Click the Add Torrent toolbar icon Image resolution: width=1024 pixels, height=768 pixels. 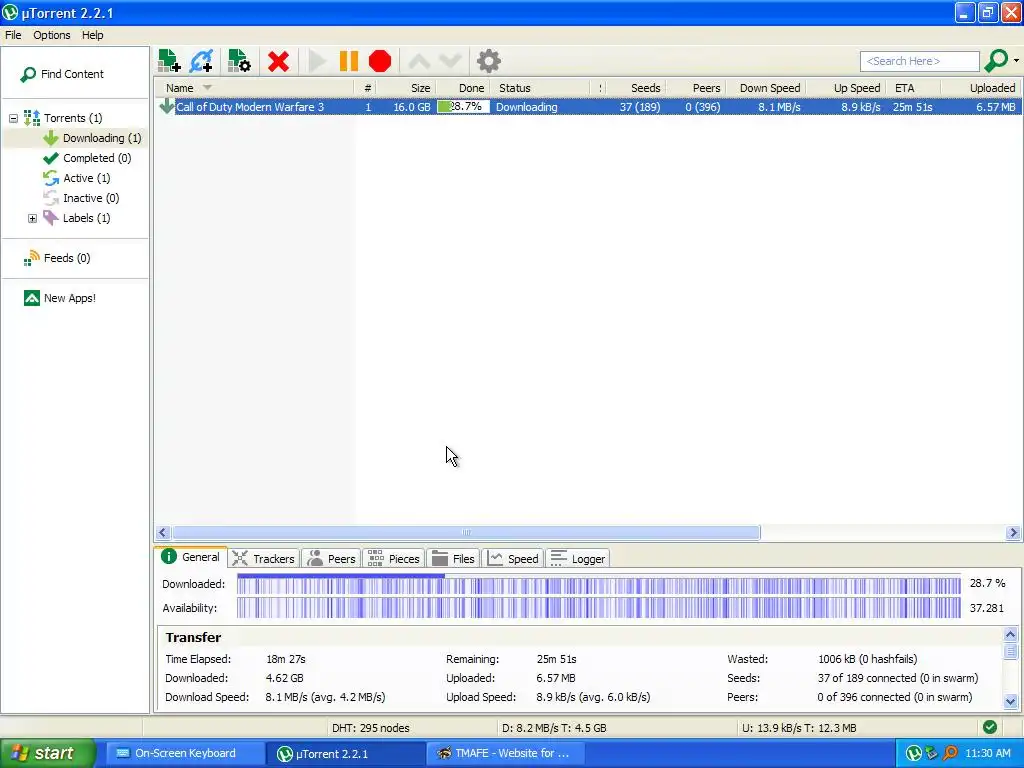pos(169,61)
